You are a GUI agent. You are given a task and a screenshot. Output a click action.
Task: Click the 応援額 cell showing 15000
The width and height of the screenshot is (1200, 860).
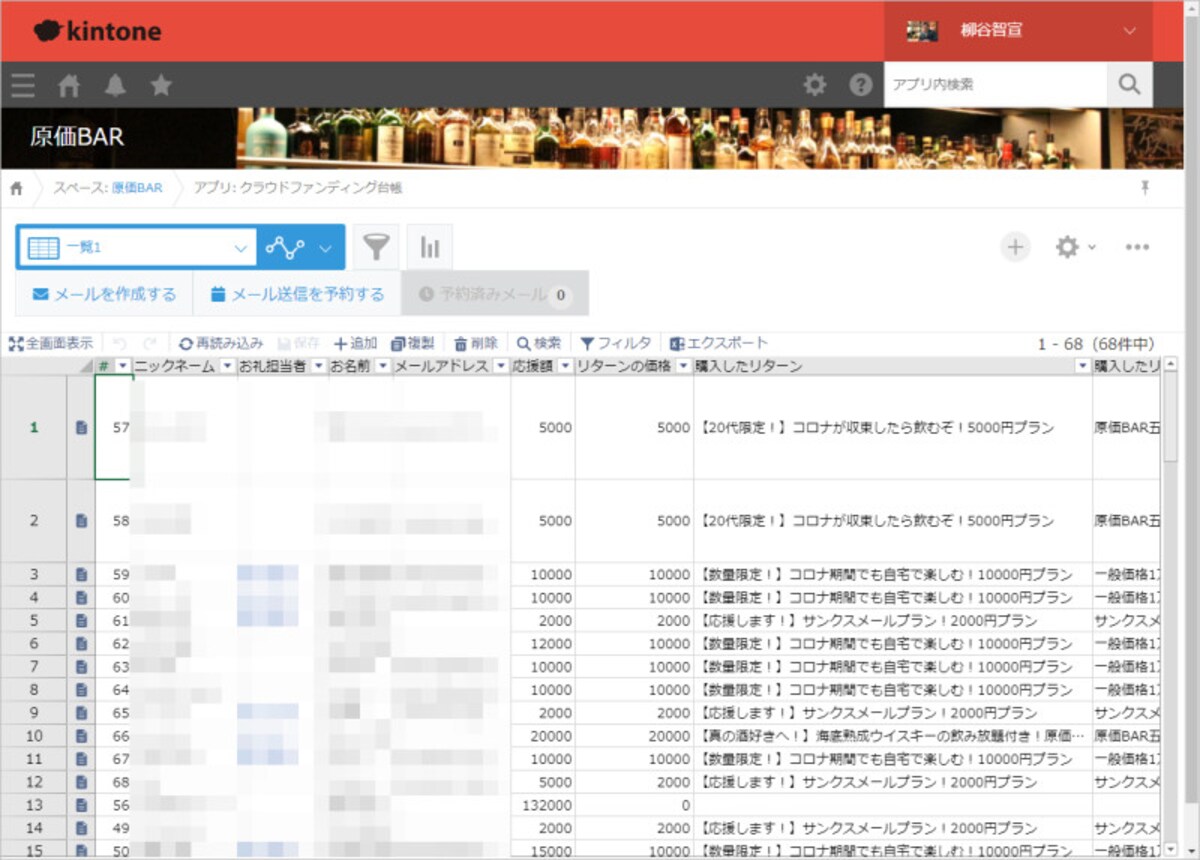point(543,850)
